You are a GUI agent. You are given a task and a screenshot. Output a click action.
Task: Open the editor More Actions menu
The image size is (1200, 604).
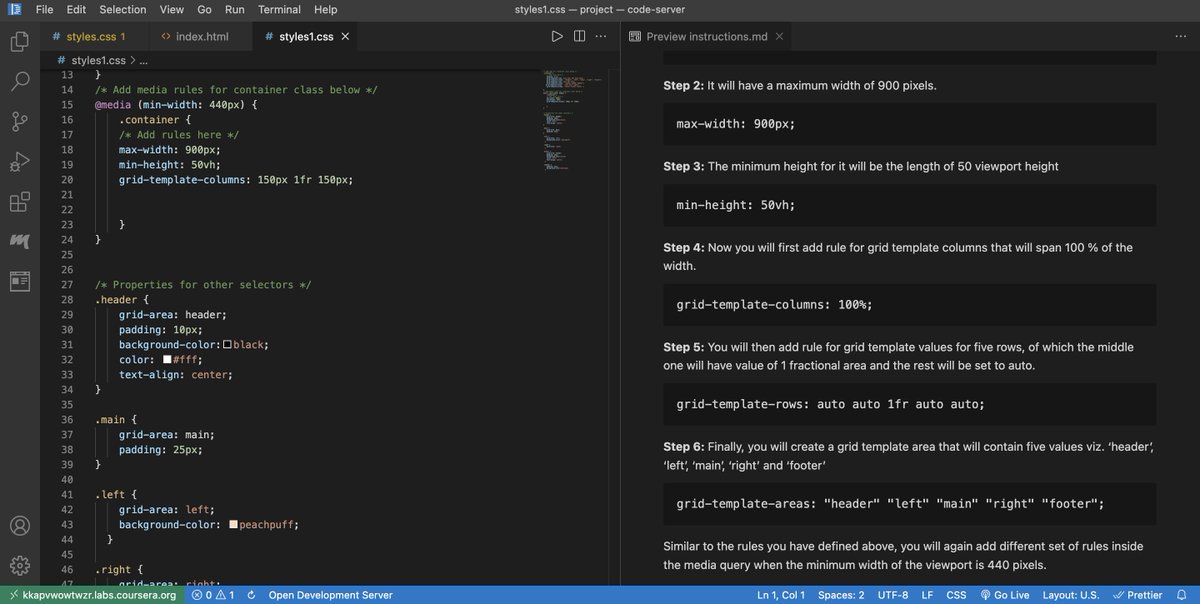[601, 35]
